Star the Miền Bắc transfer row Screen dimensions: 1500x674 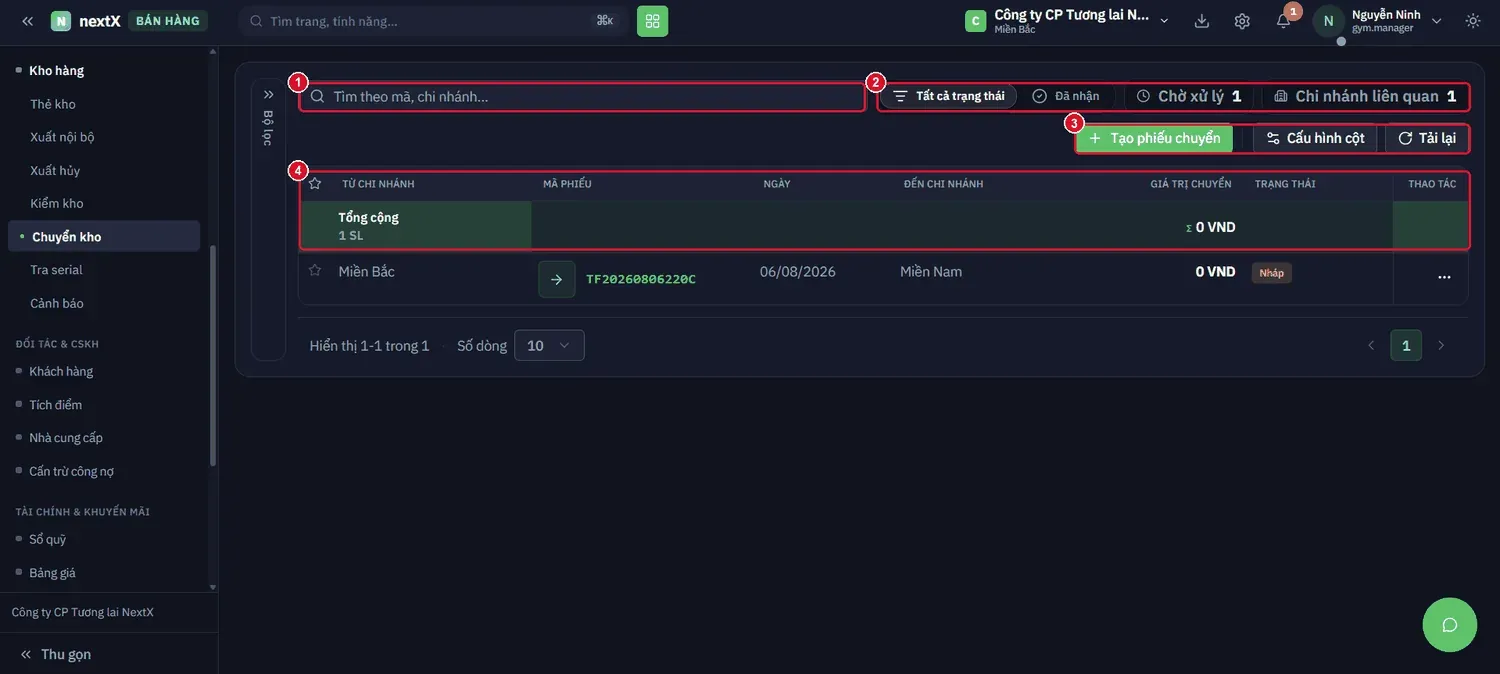pos(315,271)
